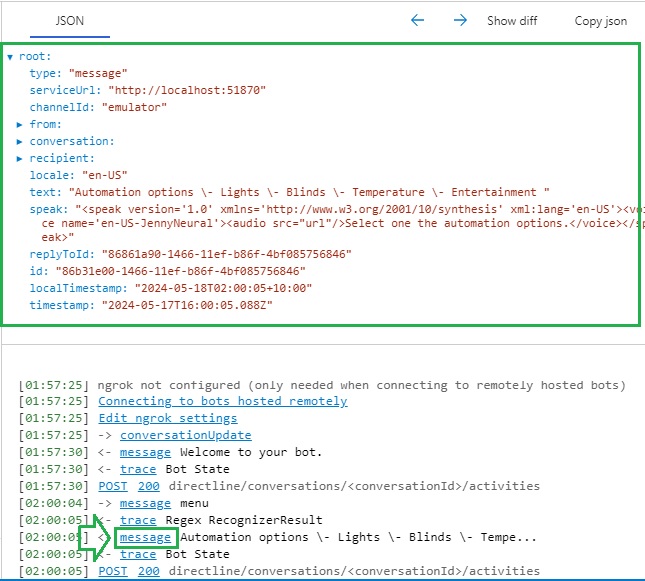Select the conversationUpdate log entry
This screenshot has height=581, width=645.
point(185,435)
